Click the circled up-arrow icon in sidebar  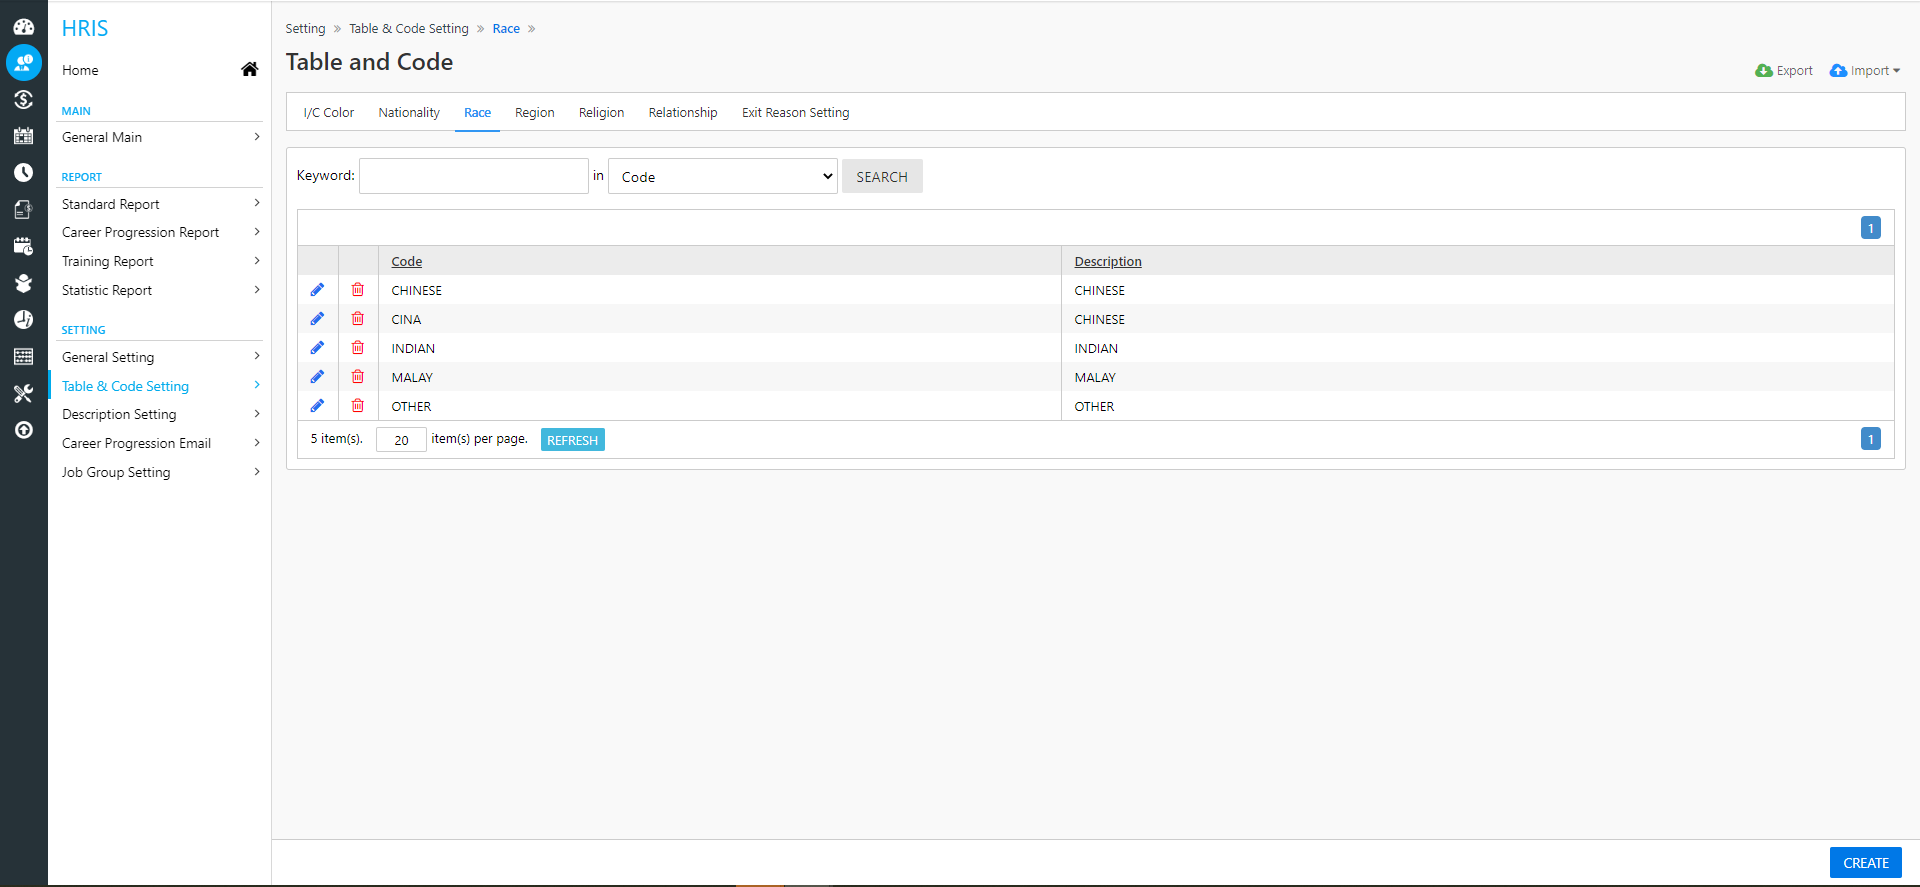click(x=24, y=430)
